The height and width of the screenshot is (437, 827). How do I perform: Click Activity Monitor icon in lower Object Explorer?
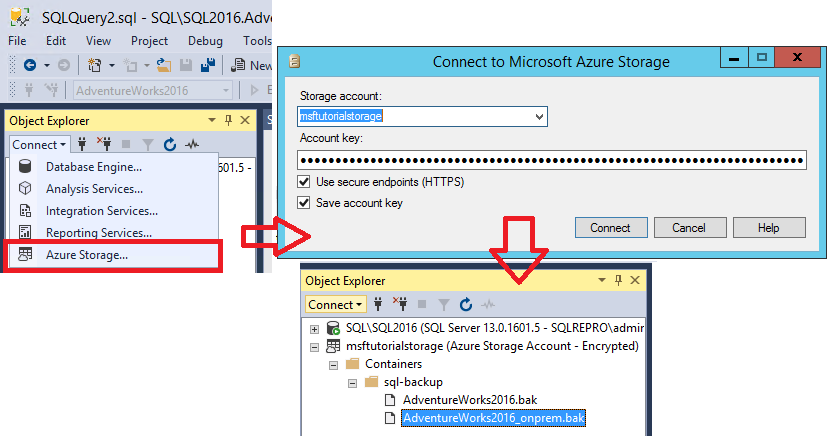[x=488, y=304]
